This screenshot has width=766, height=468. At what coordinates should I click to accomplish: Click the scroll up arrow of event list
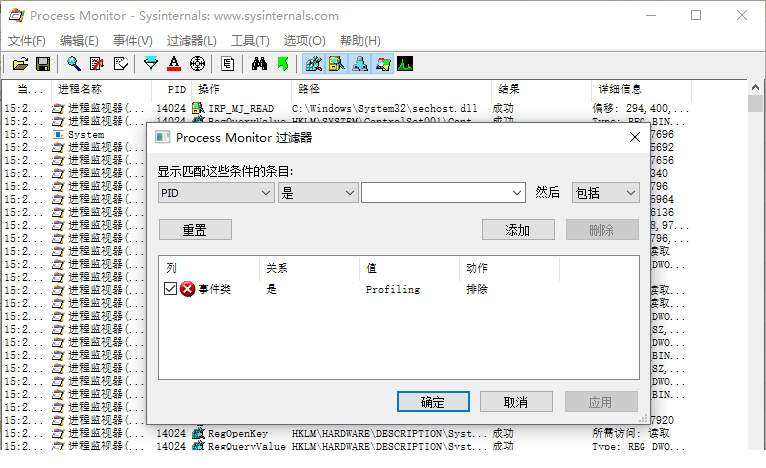coord(755,87)
